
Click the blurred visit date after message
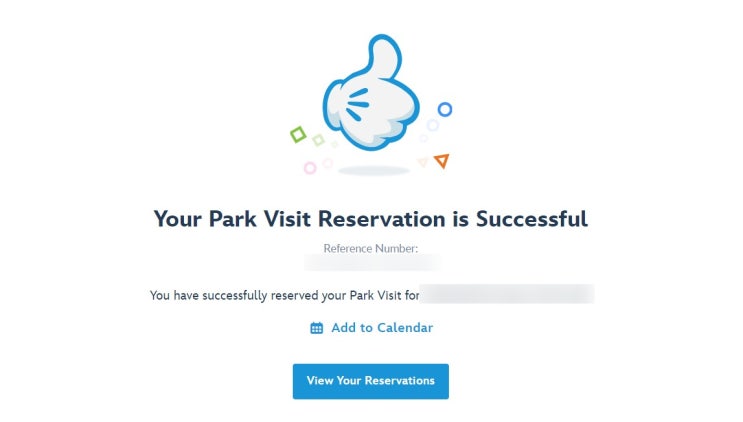[508, 295]
